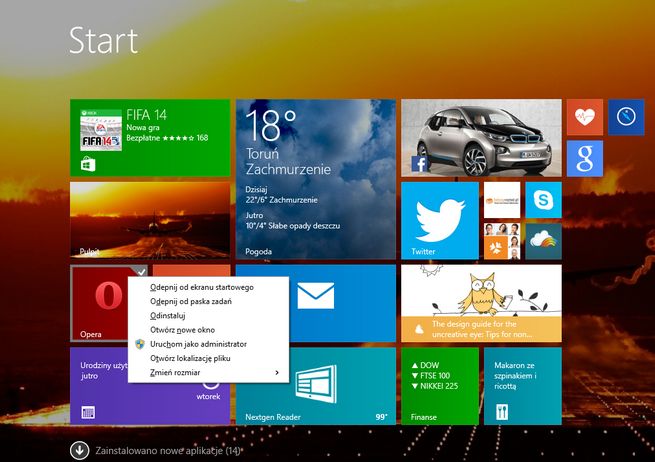Open the Skype tile
The image size is (655, 462).
543,200
